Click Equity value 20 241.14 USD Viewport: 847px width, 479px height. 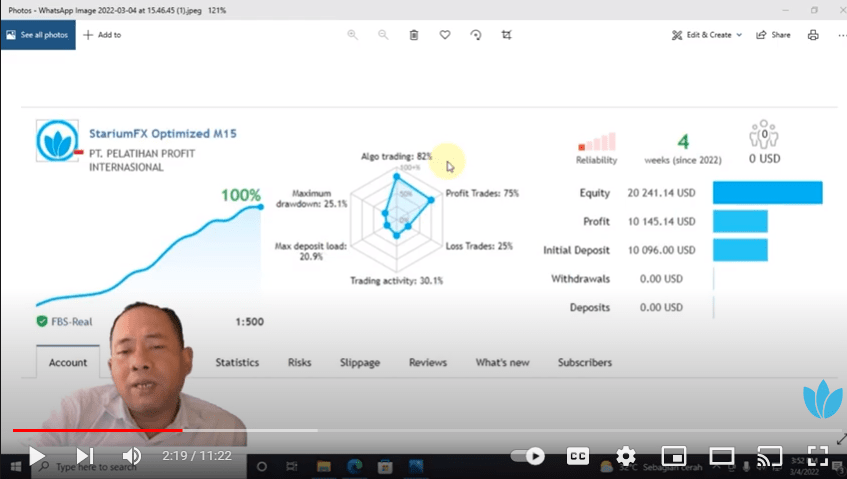pos(661,193)
